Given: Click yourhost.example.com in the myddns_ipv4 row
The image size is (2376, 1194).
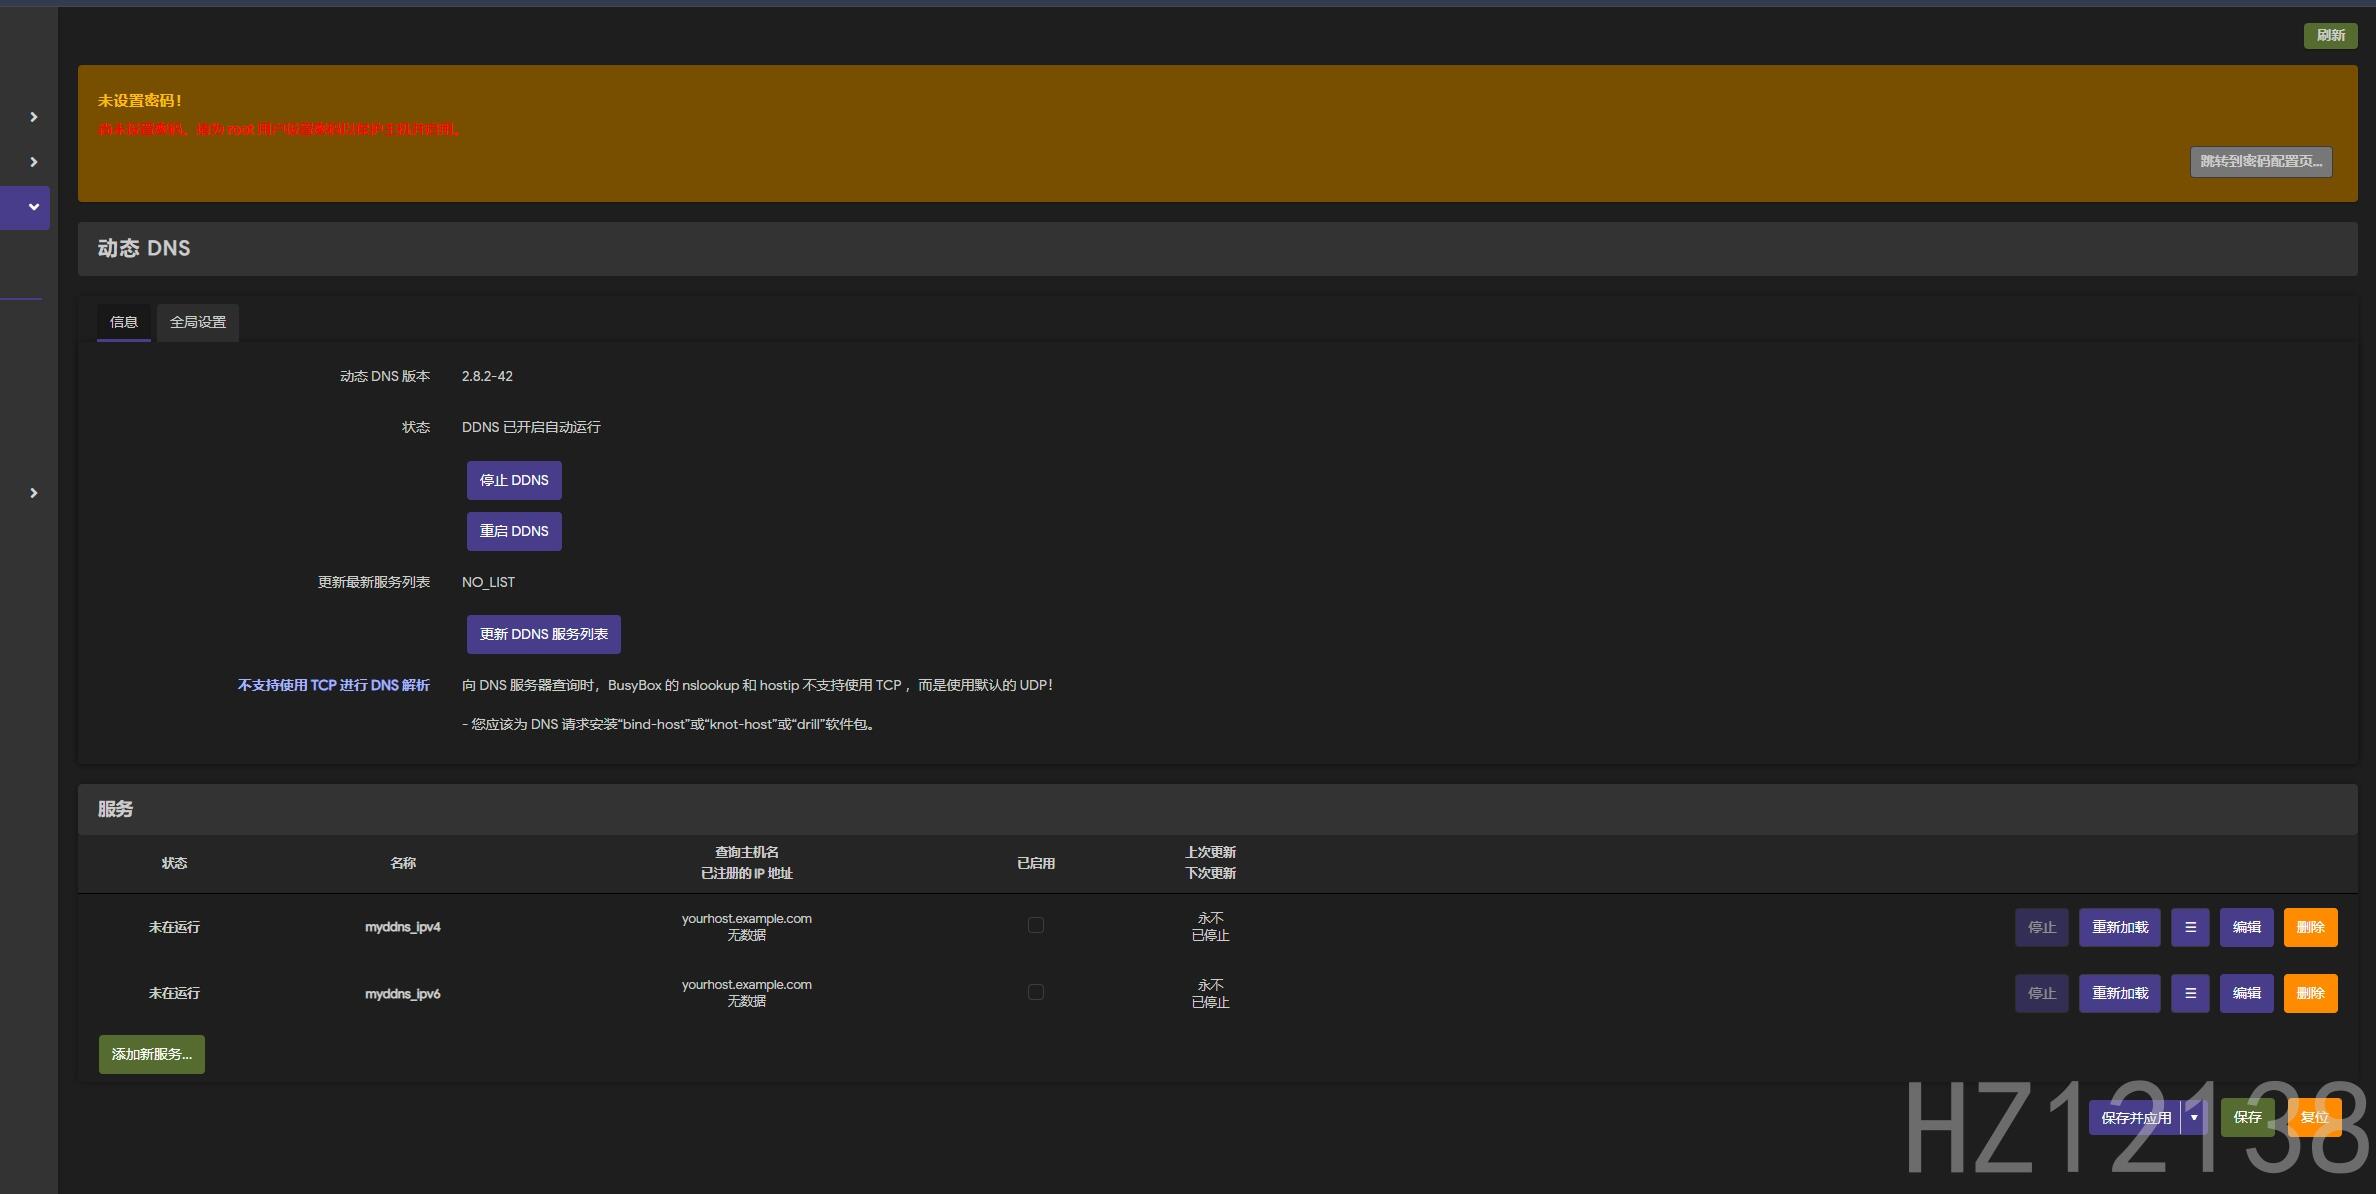Looking at the screenshot, I should point(747,918).
